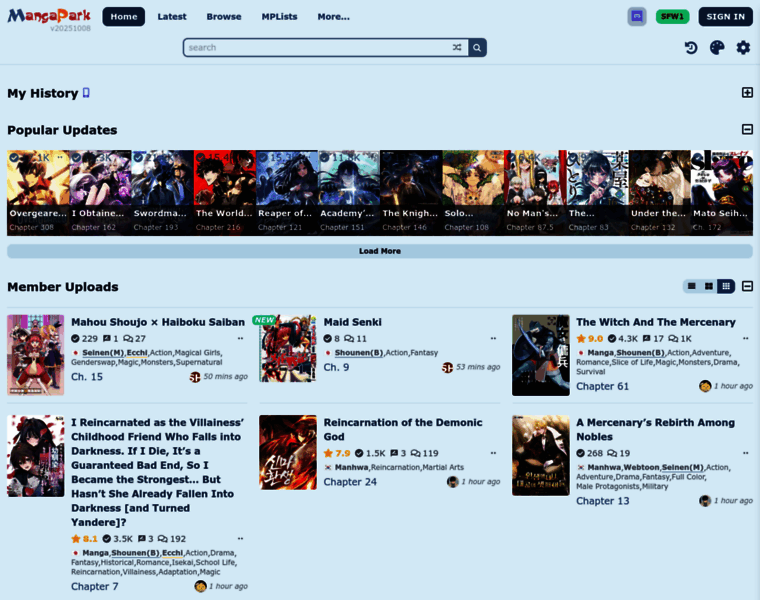Open I Reincarnated as the Villainess' title
The height and width of the screenshot is (600, 760).
click(x=158, y=473)
